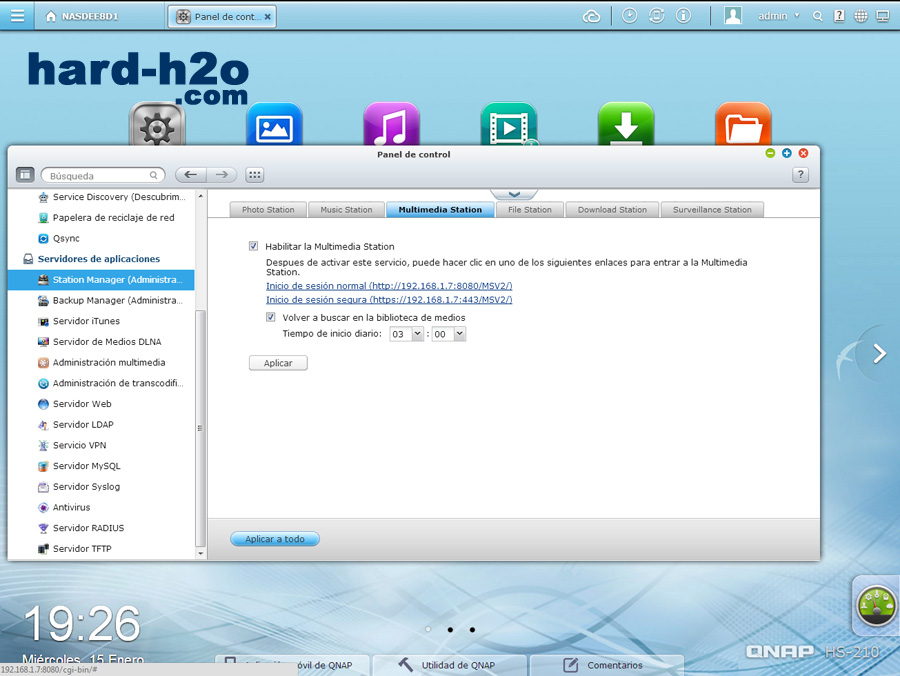Switch to the Download Station tab

612,209
